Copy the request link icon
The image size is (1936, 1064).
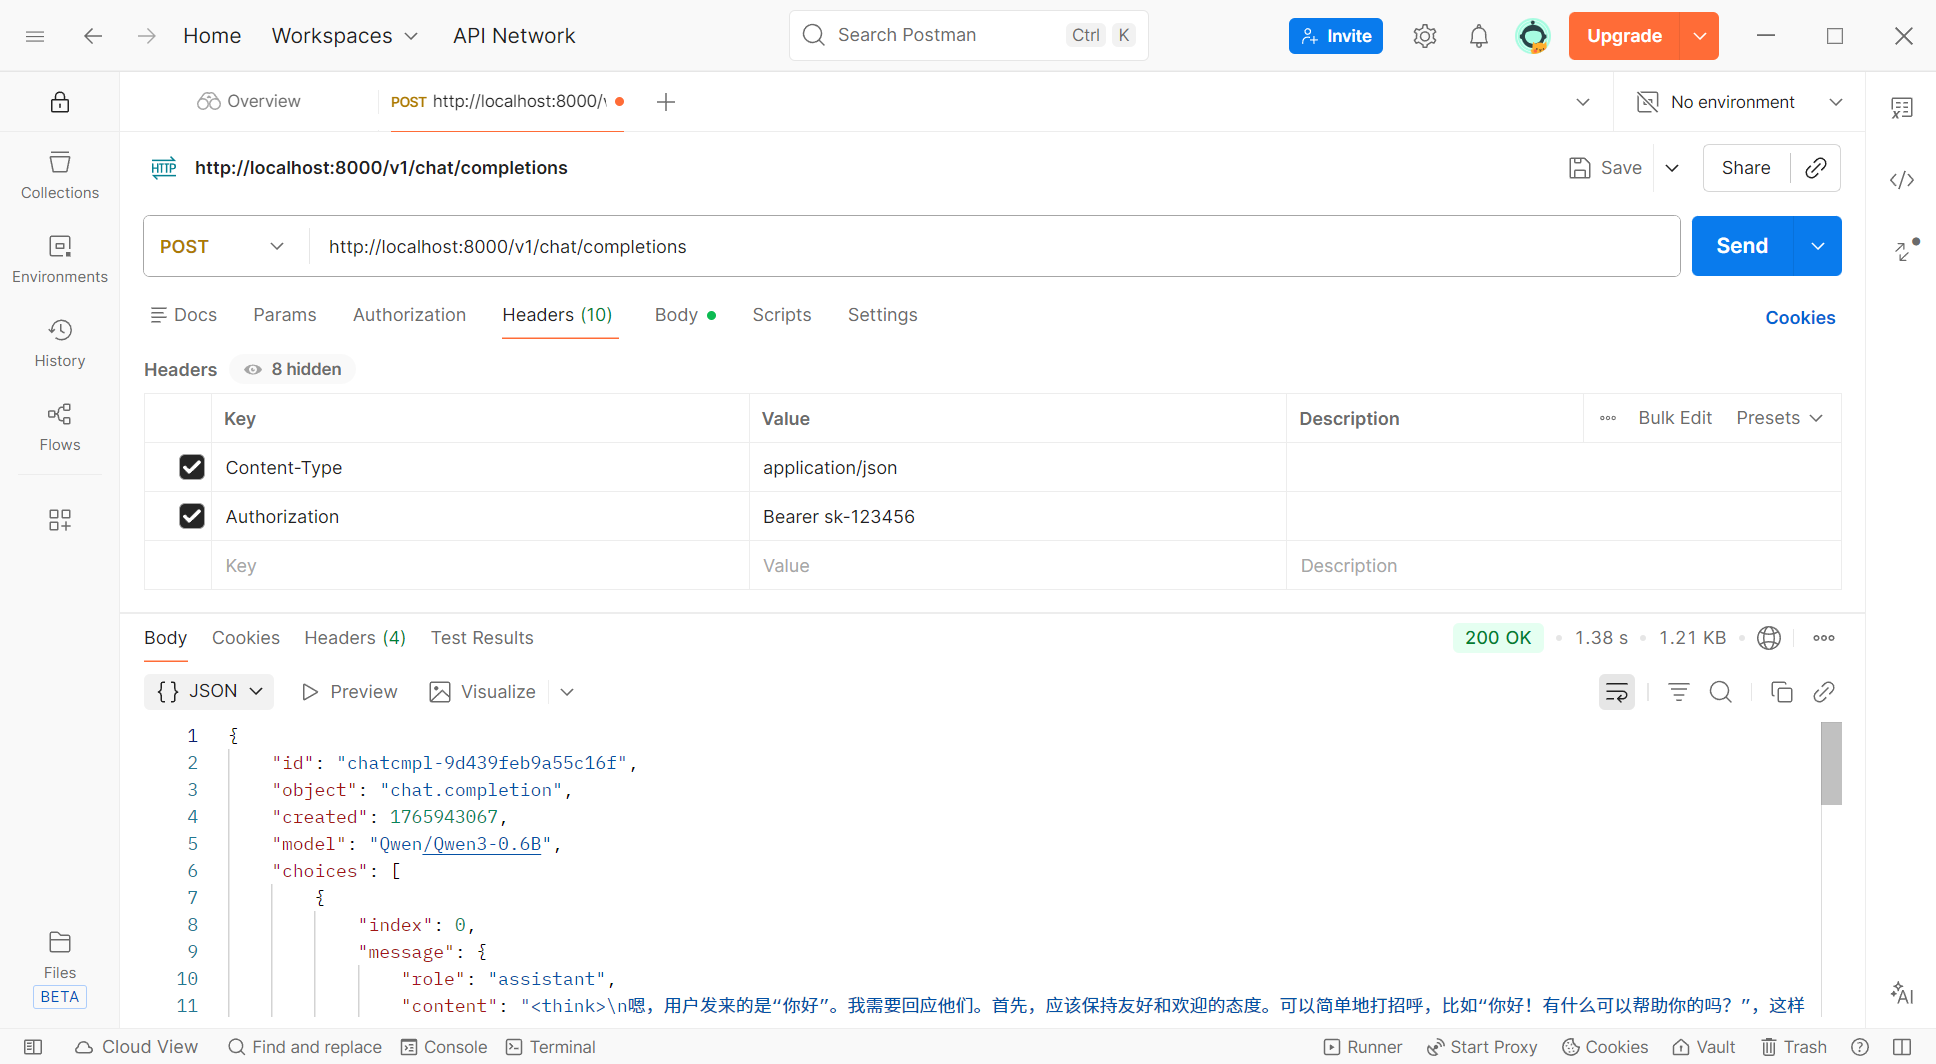tap(1816, 168)
